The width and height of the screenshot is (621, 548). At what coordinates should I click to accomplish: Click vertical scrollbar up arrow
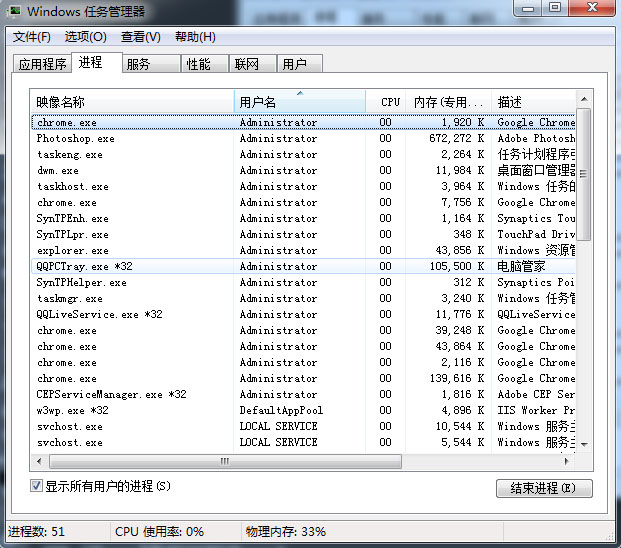click(584, 99)
